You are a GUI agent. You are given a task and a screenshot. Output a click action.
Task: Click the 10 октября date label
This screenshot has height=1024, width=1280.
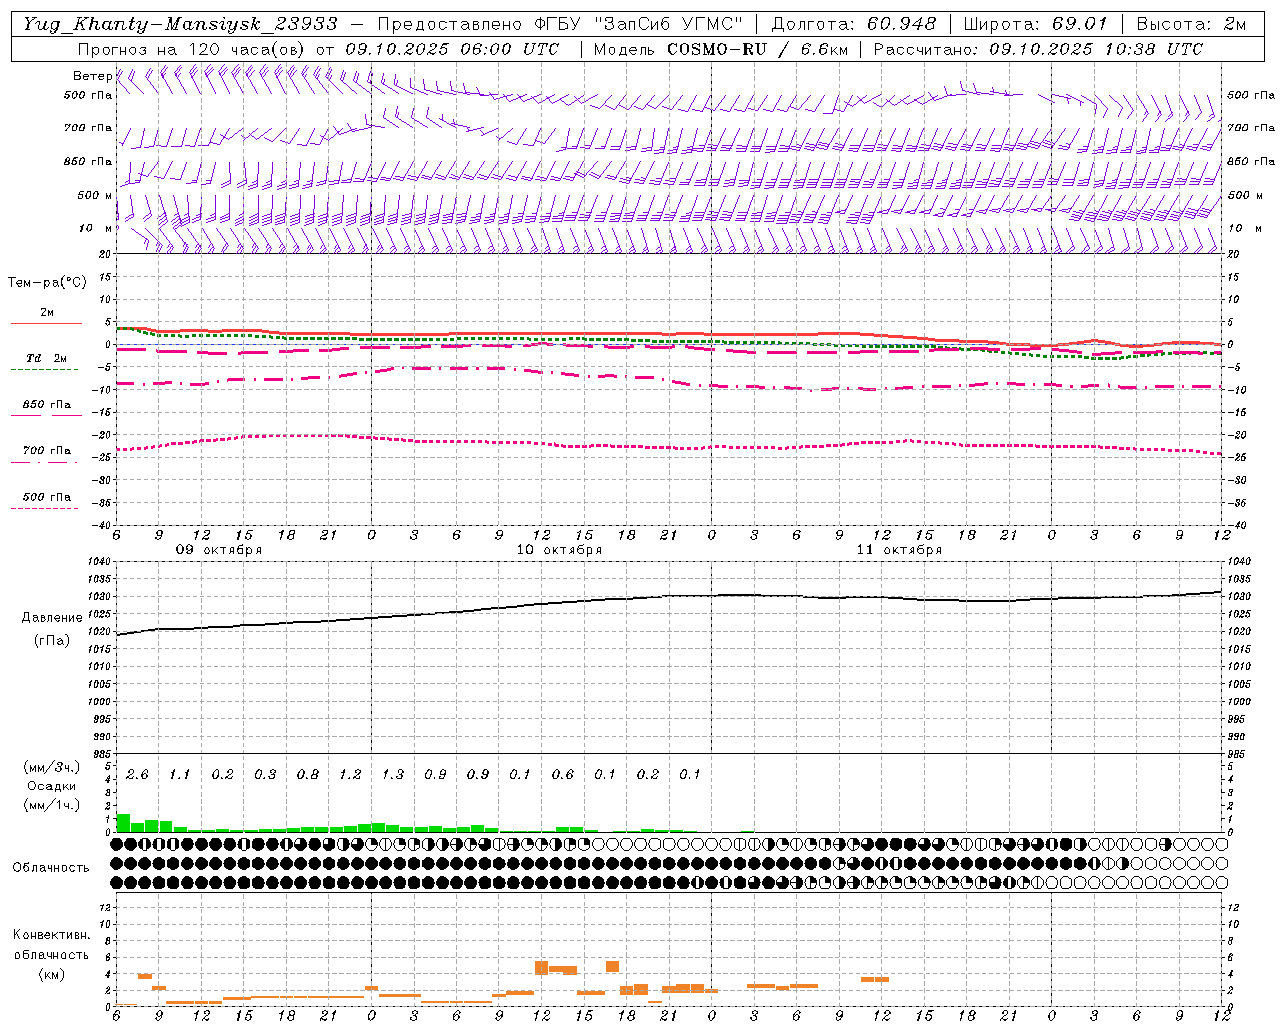[x=559, y=550]
